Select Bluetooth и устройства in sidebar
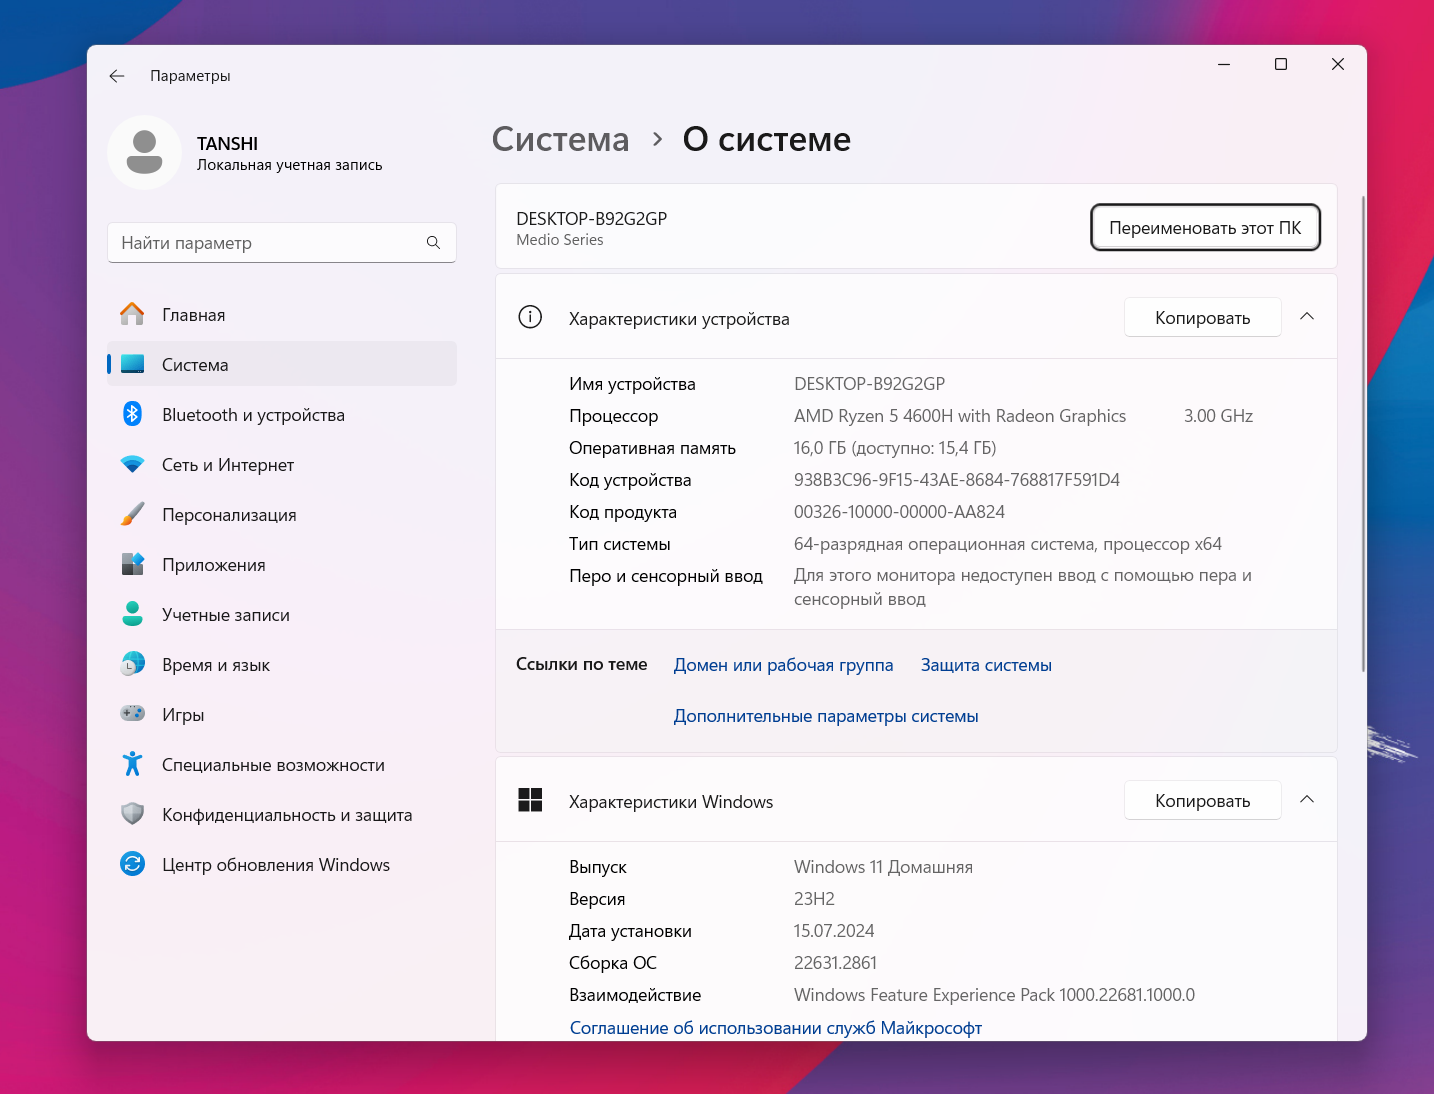This screenshot has width=1434, height=1094. point(282,414)
